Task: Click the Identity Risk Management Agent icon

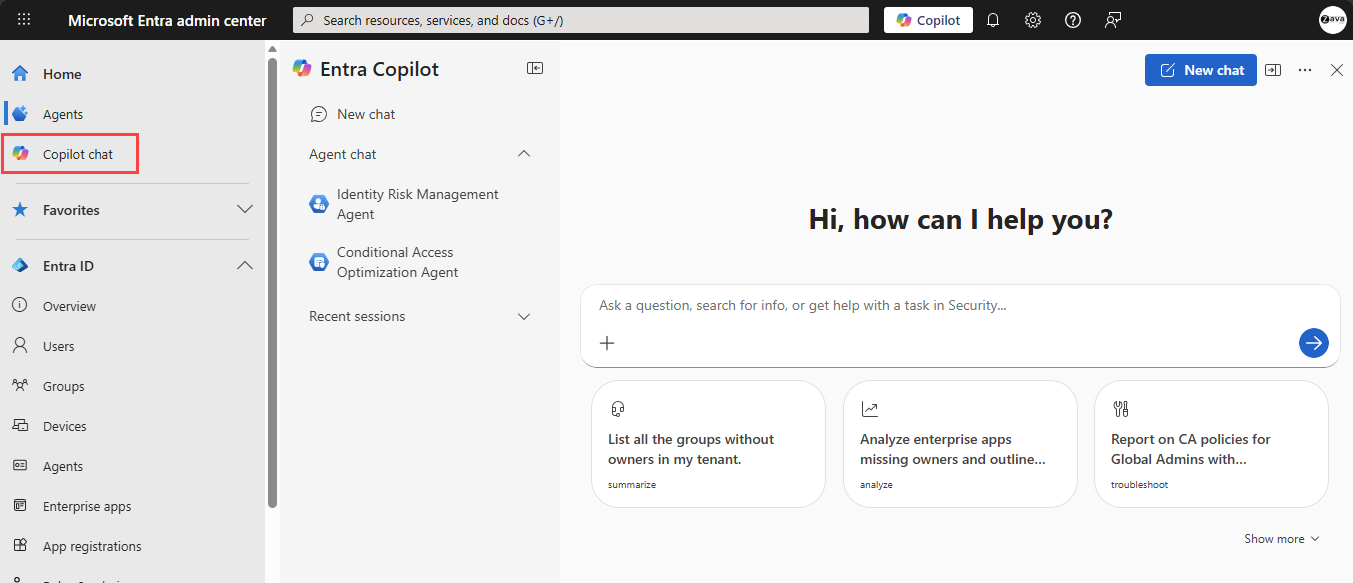Action: click(319, 204)
